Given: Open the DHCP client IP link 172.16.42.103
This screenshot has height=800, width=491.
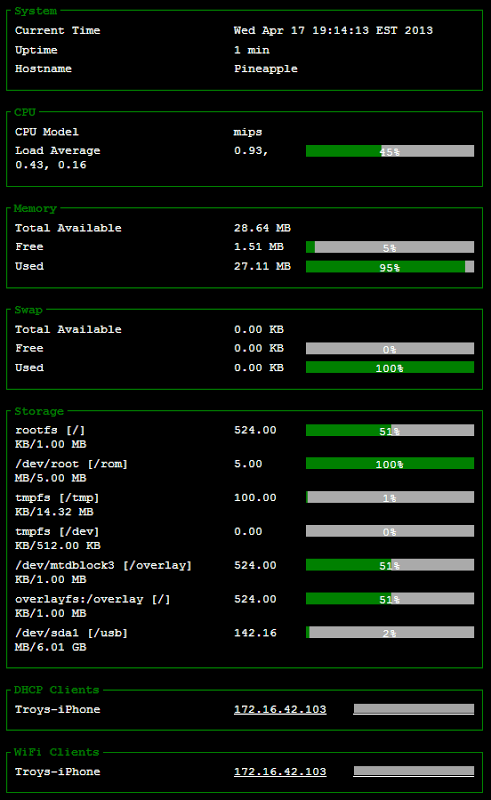Looking at the screenshot, I should point(280,710).
